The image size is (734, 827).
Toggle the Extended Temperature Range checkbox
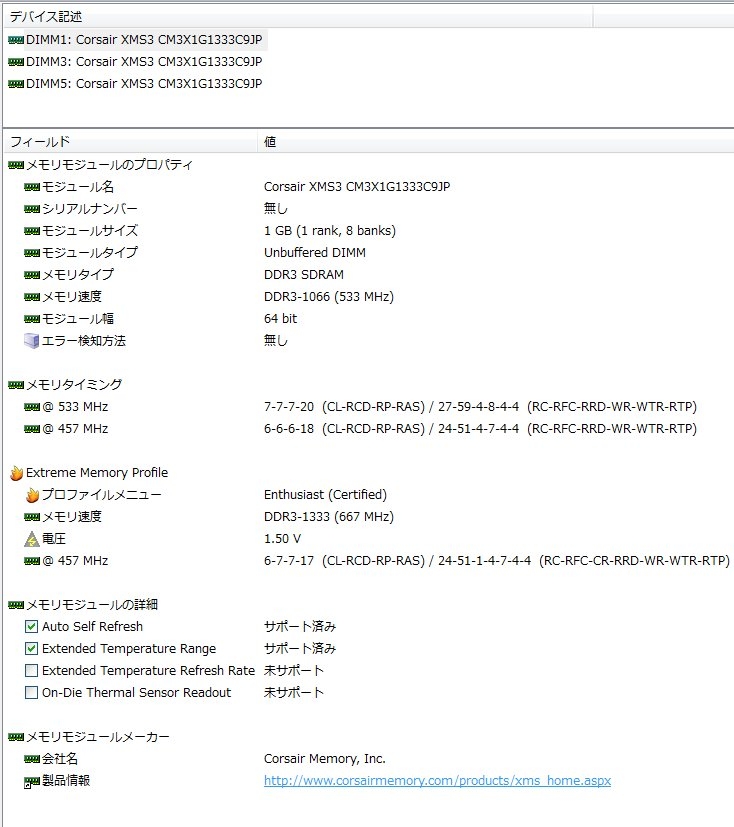click(32, 649)
